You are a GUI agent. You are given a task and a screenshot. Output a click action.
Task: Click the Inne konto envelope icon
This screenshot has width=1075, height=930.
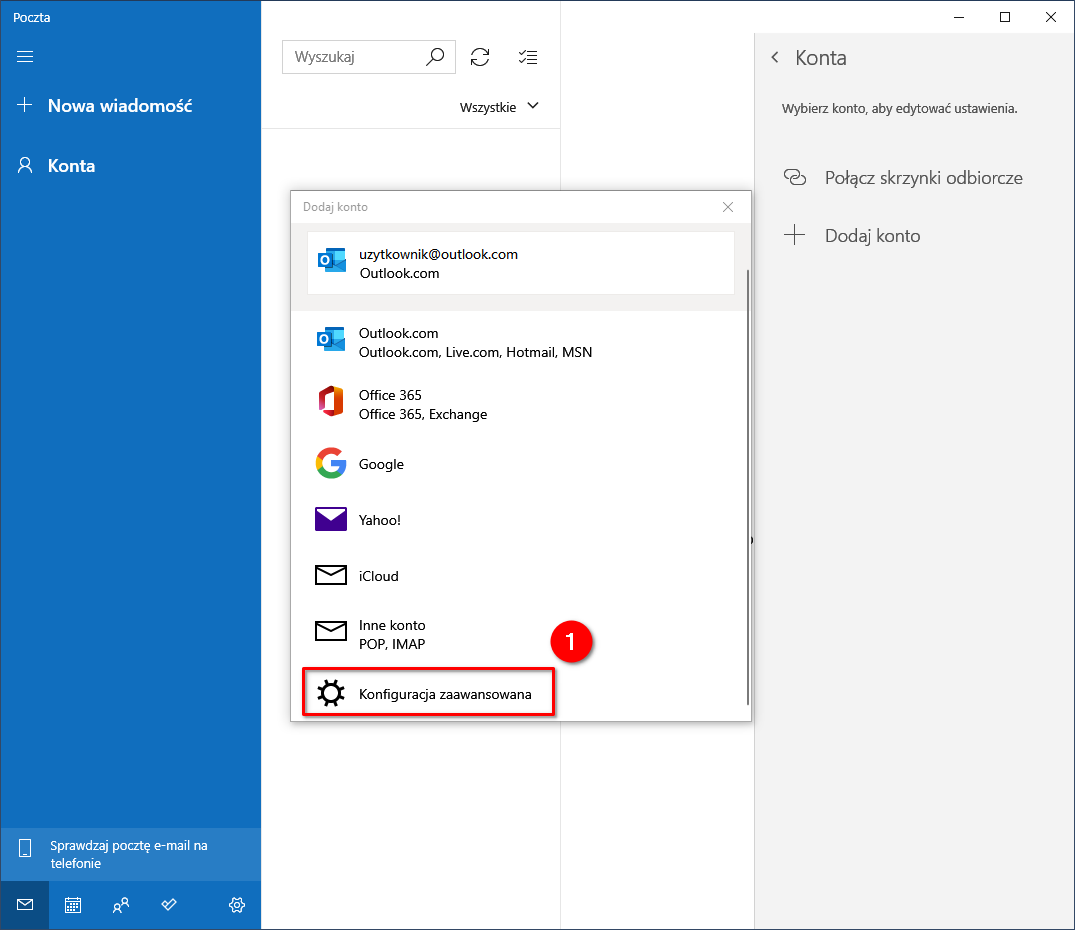(x=331, y=631)
